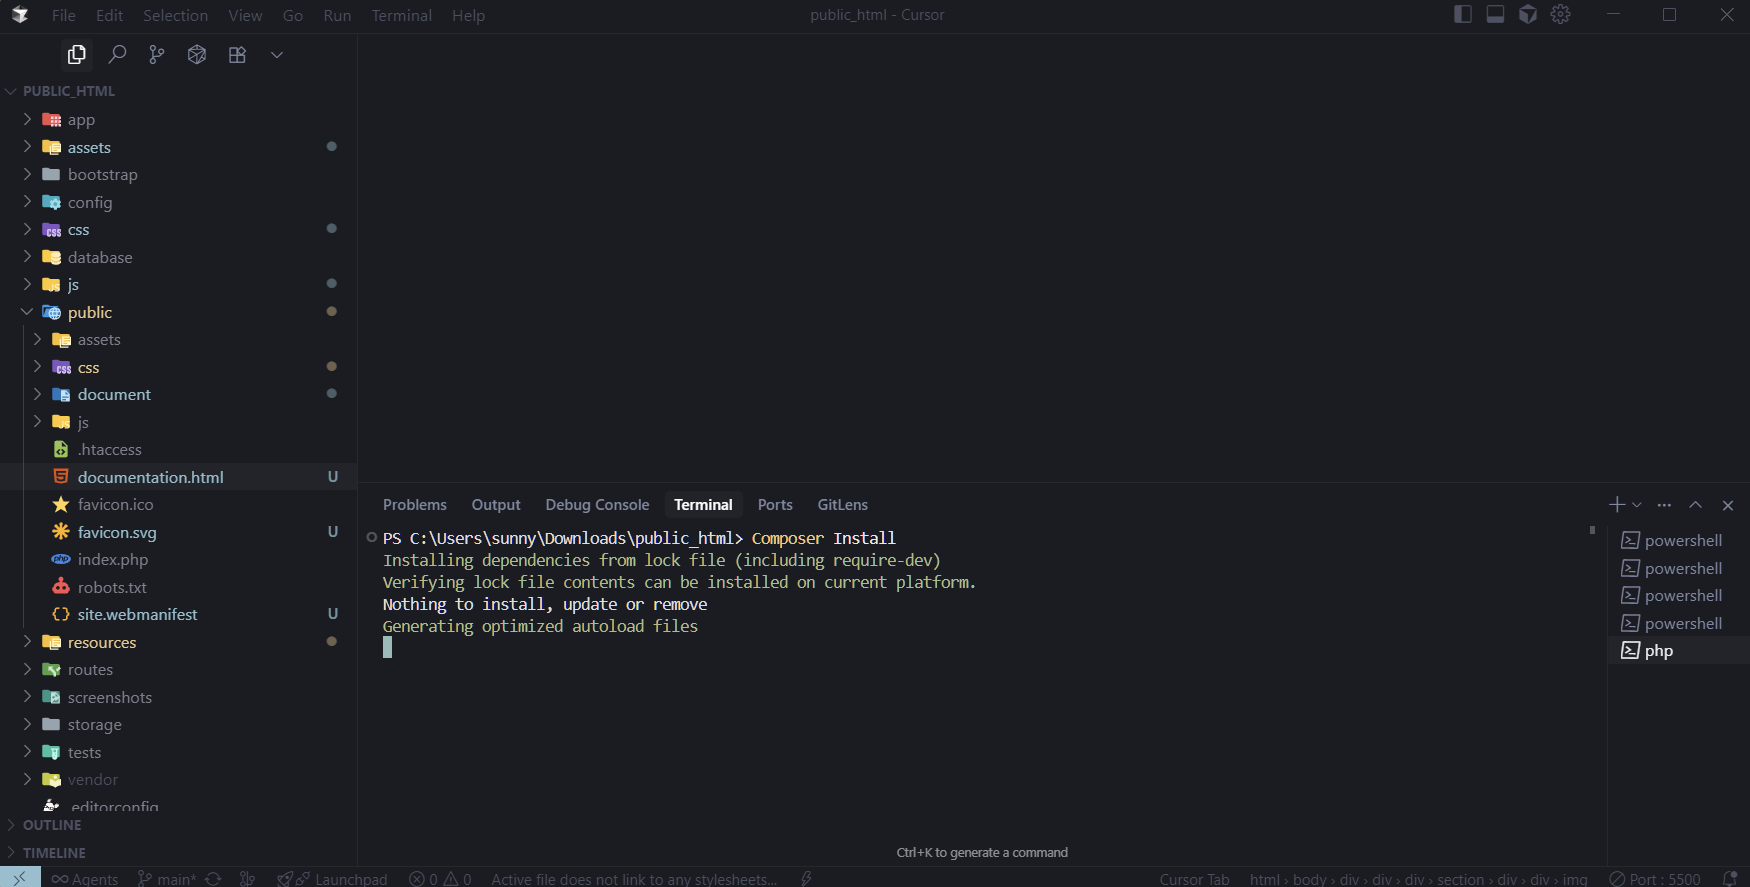The height and width of the screenshot is (887, 1750).
Task: Open the Source Control branch icon
Action: tap(157, 55)
